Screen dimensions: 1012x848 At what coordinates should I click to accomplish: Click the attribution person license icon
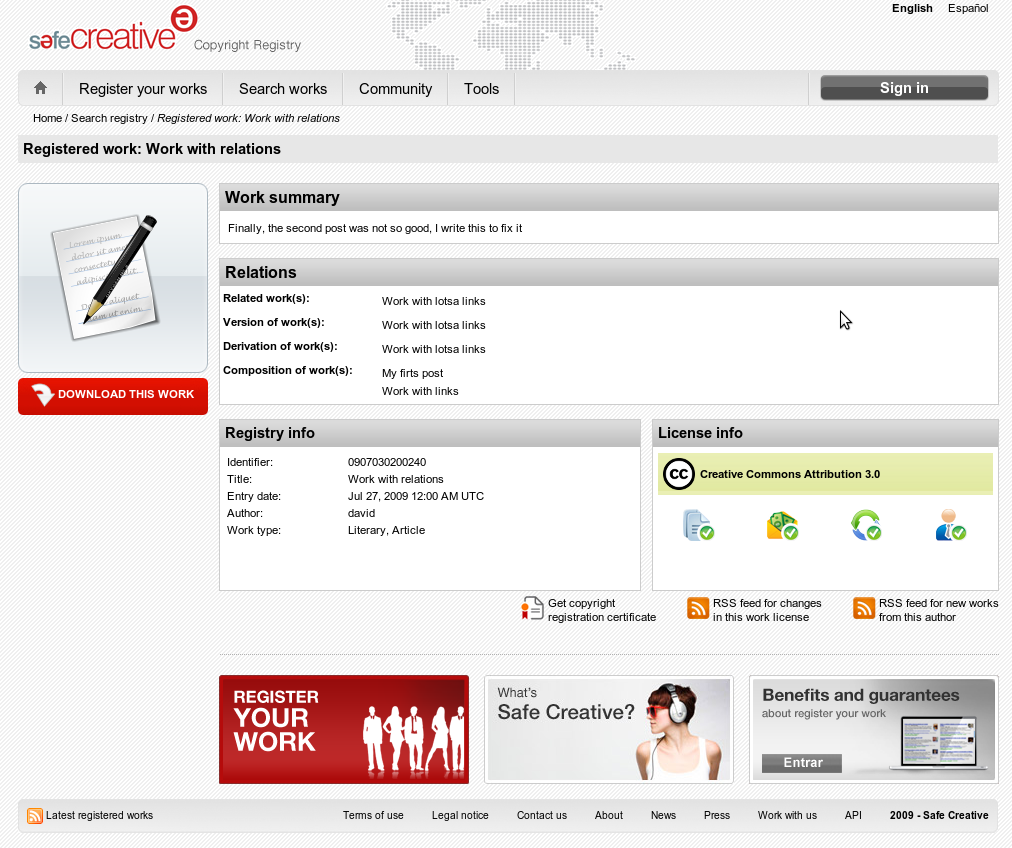point(949,525)
